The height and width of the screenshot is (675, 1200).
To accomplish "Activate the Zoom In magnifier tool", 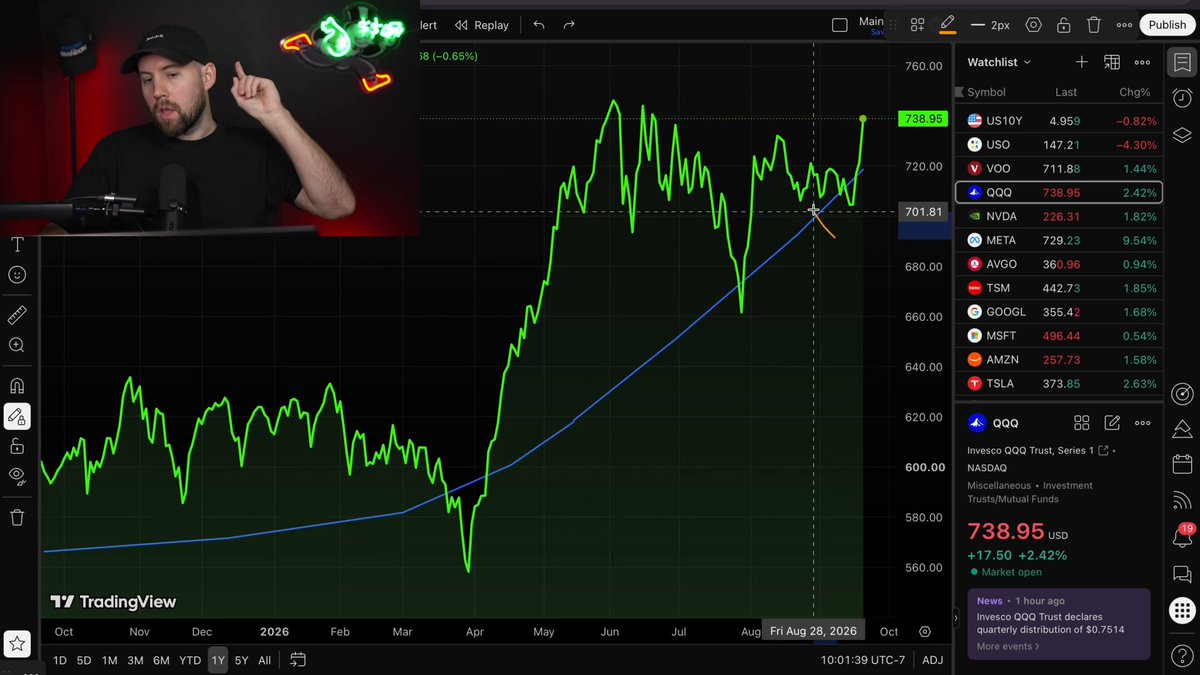I will click(17, 346).
